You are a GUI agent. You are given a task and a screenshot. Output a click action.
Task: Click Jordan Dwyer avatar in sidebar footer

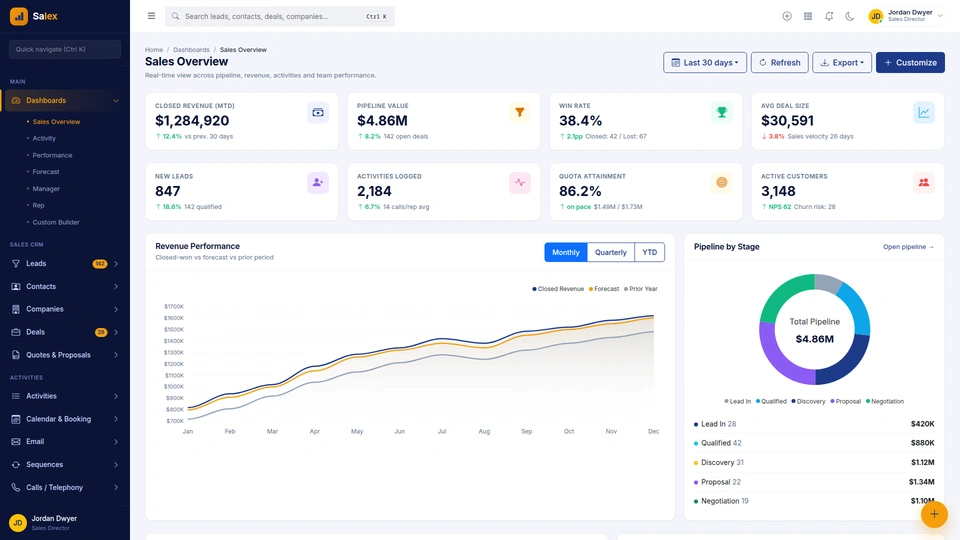coord(18,522)
